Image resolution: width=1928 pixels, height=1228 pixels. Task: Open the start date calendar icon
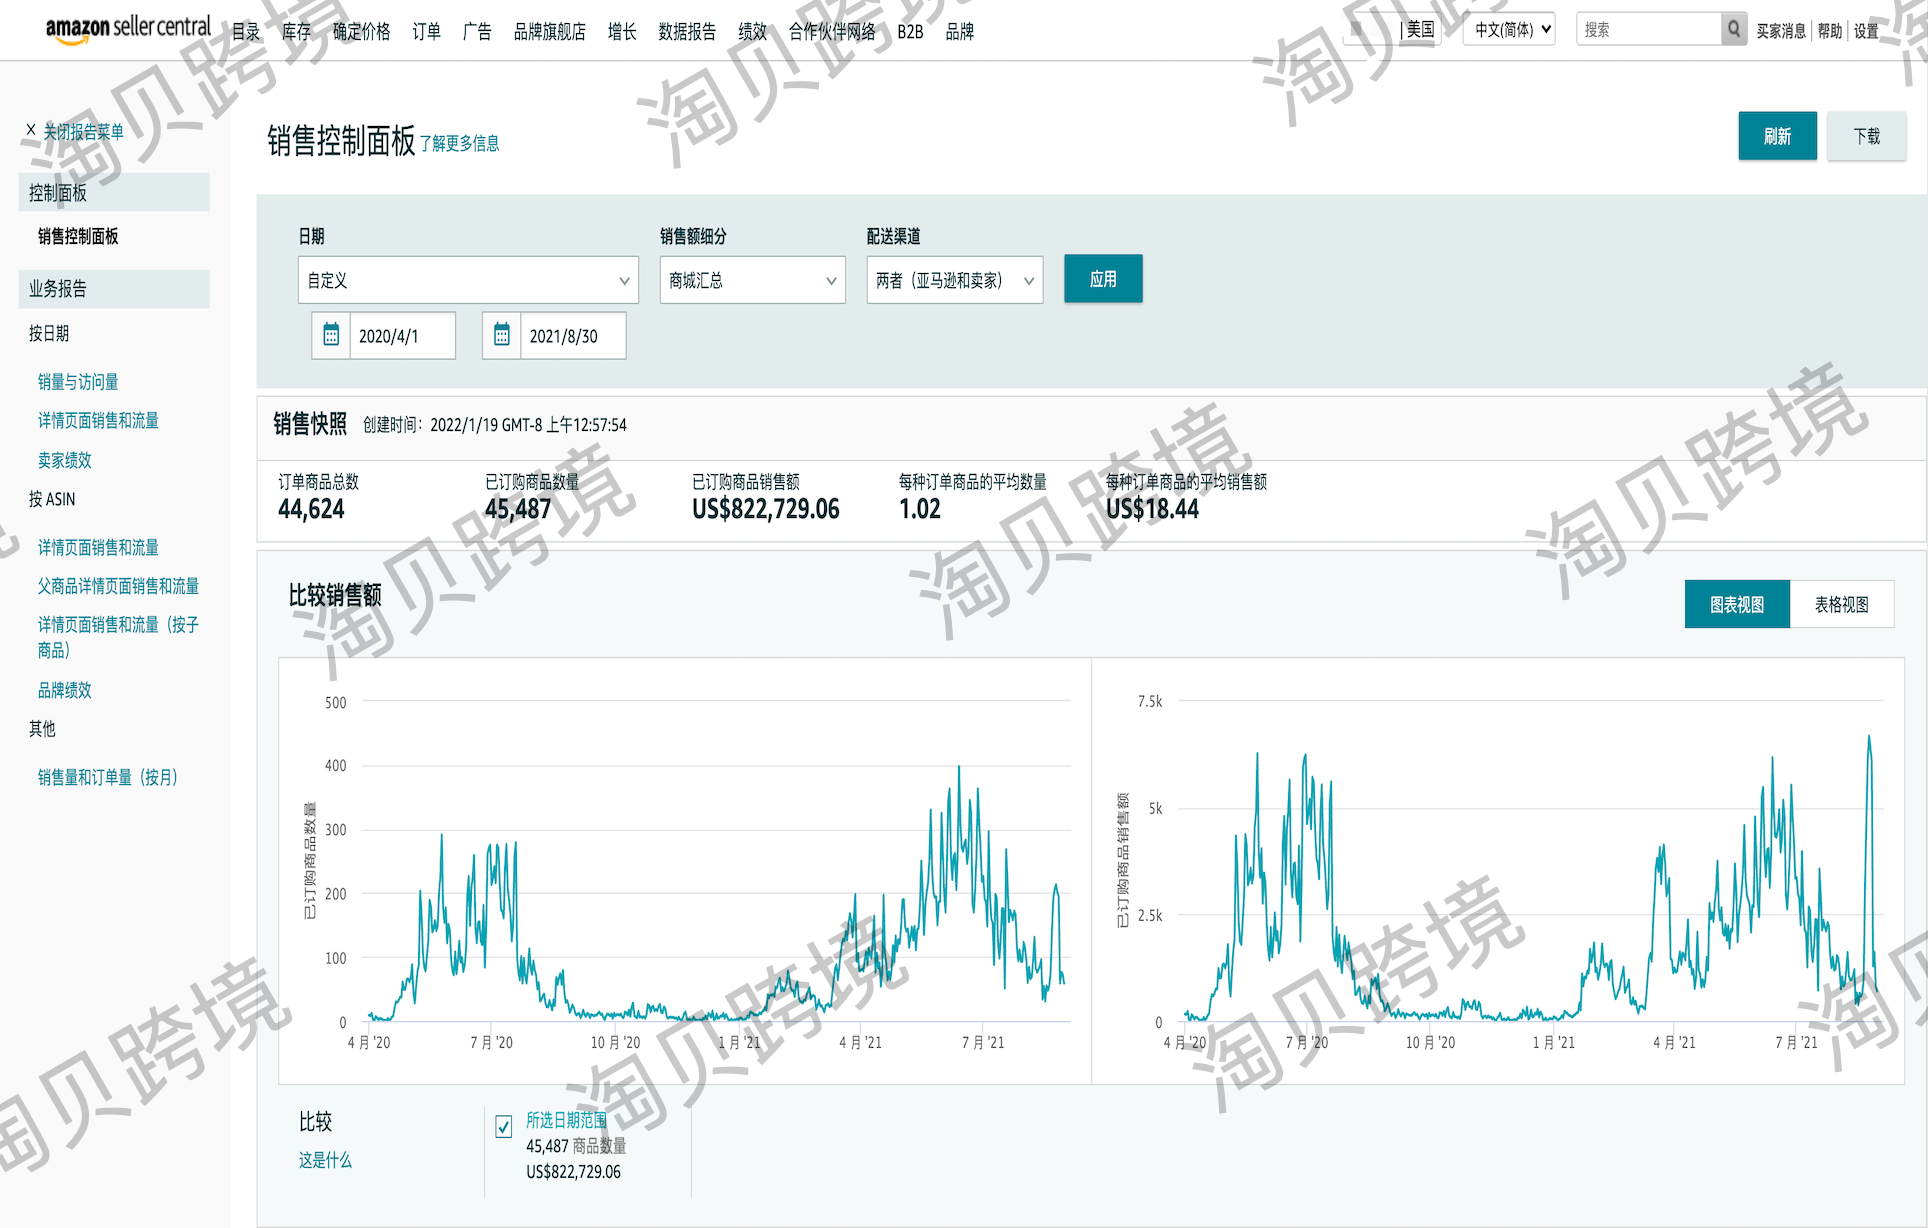point(331,335)
